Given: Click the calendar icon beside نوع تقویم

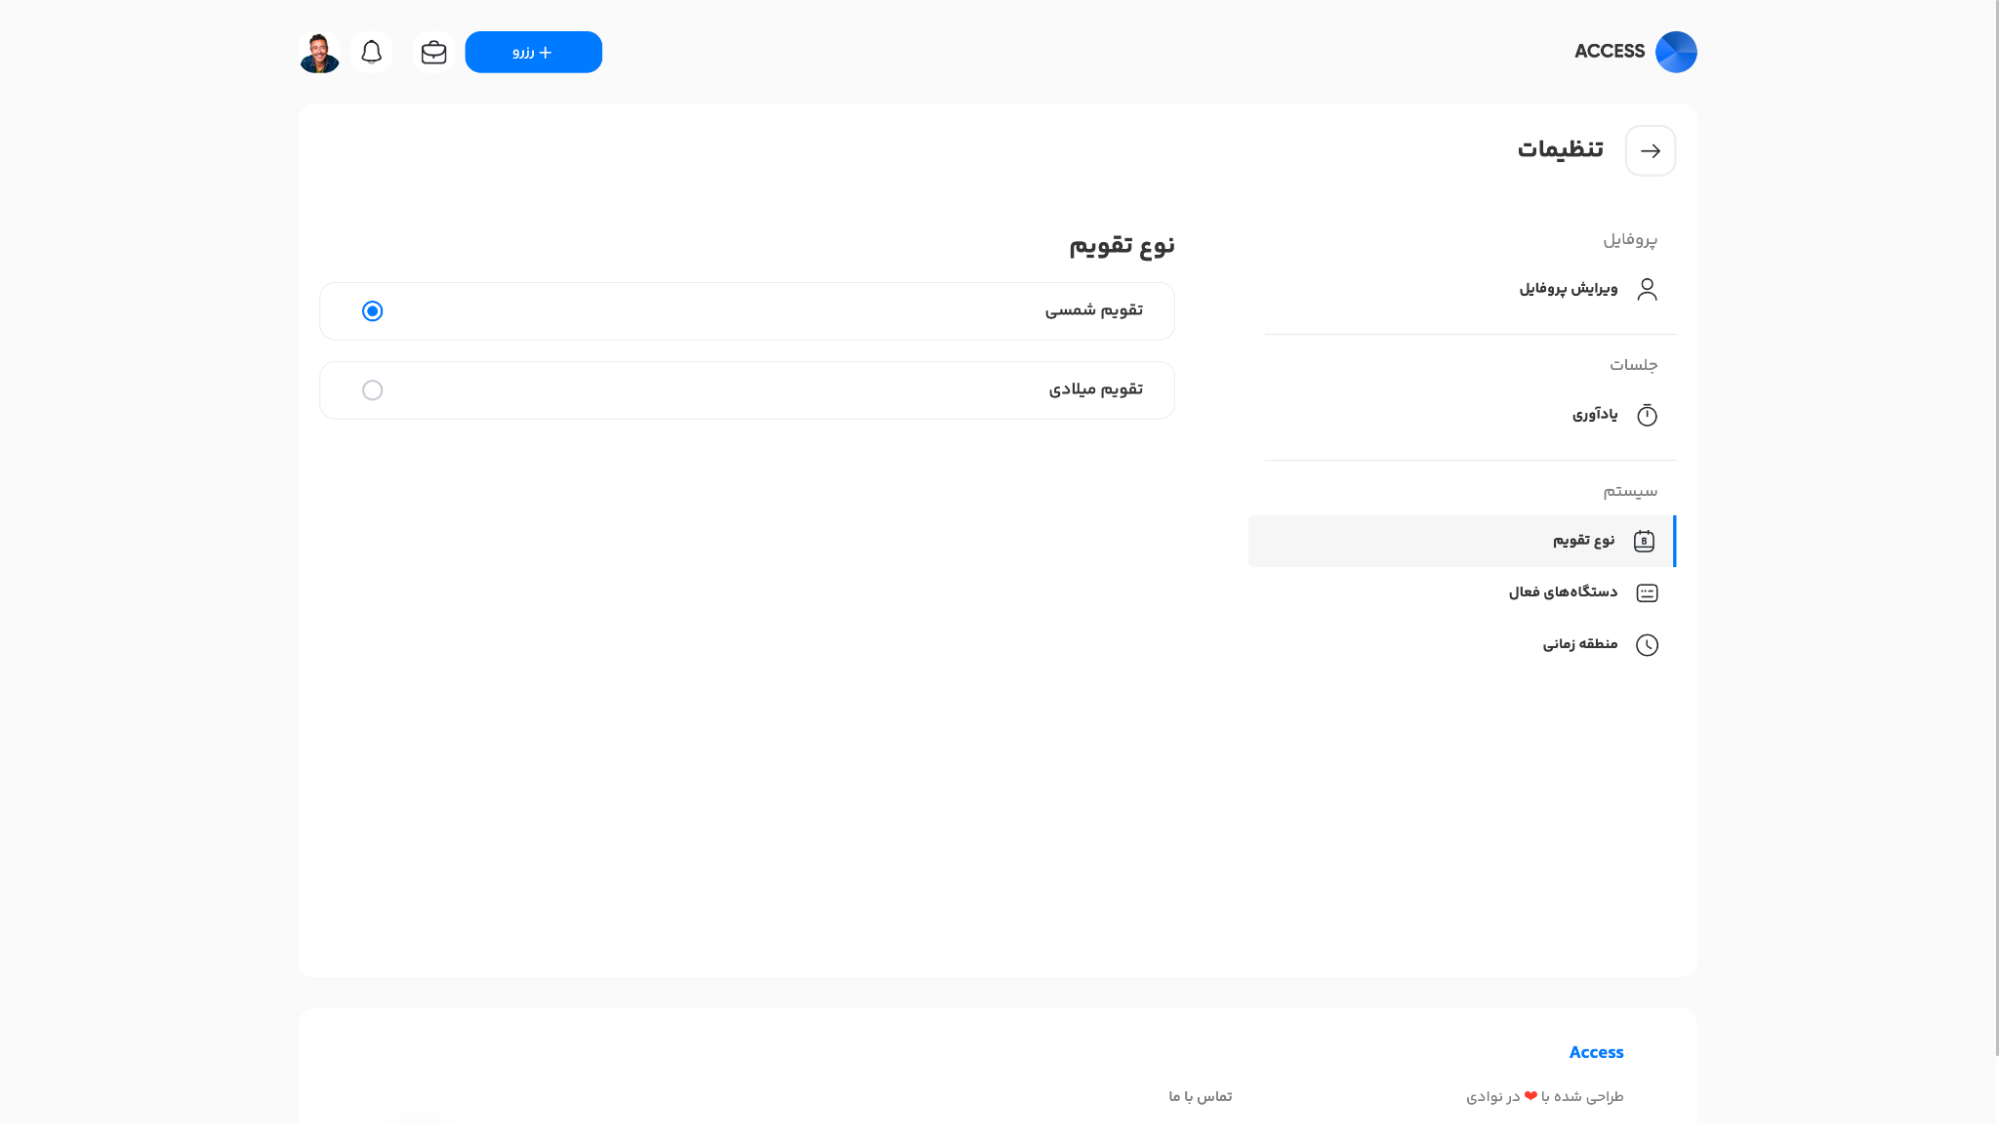Looking at the screenshot, I should [x=1644, y=540].
